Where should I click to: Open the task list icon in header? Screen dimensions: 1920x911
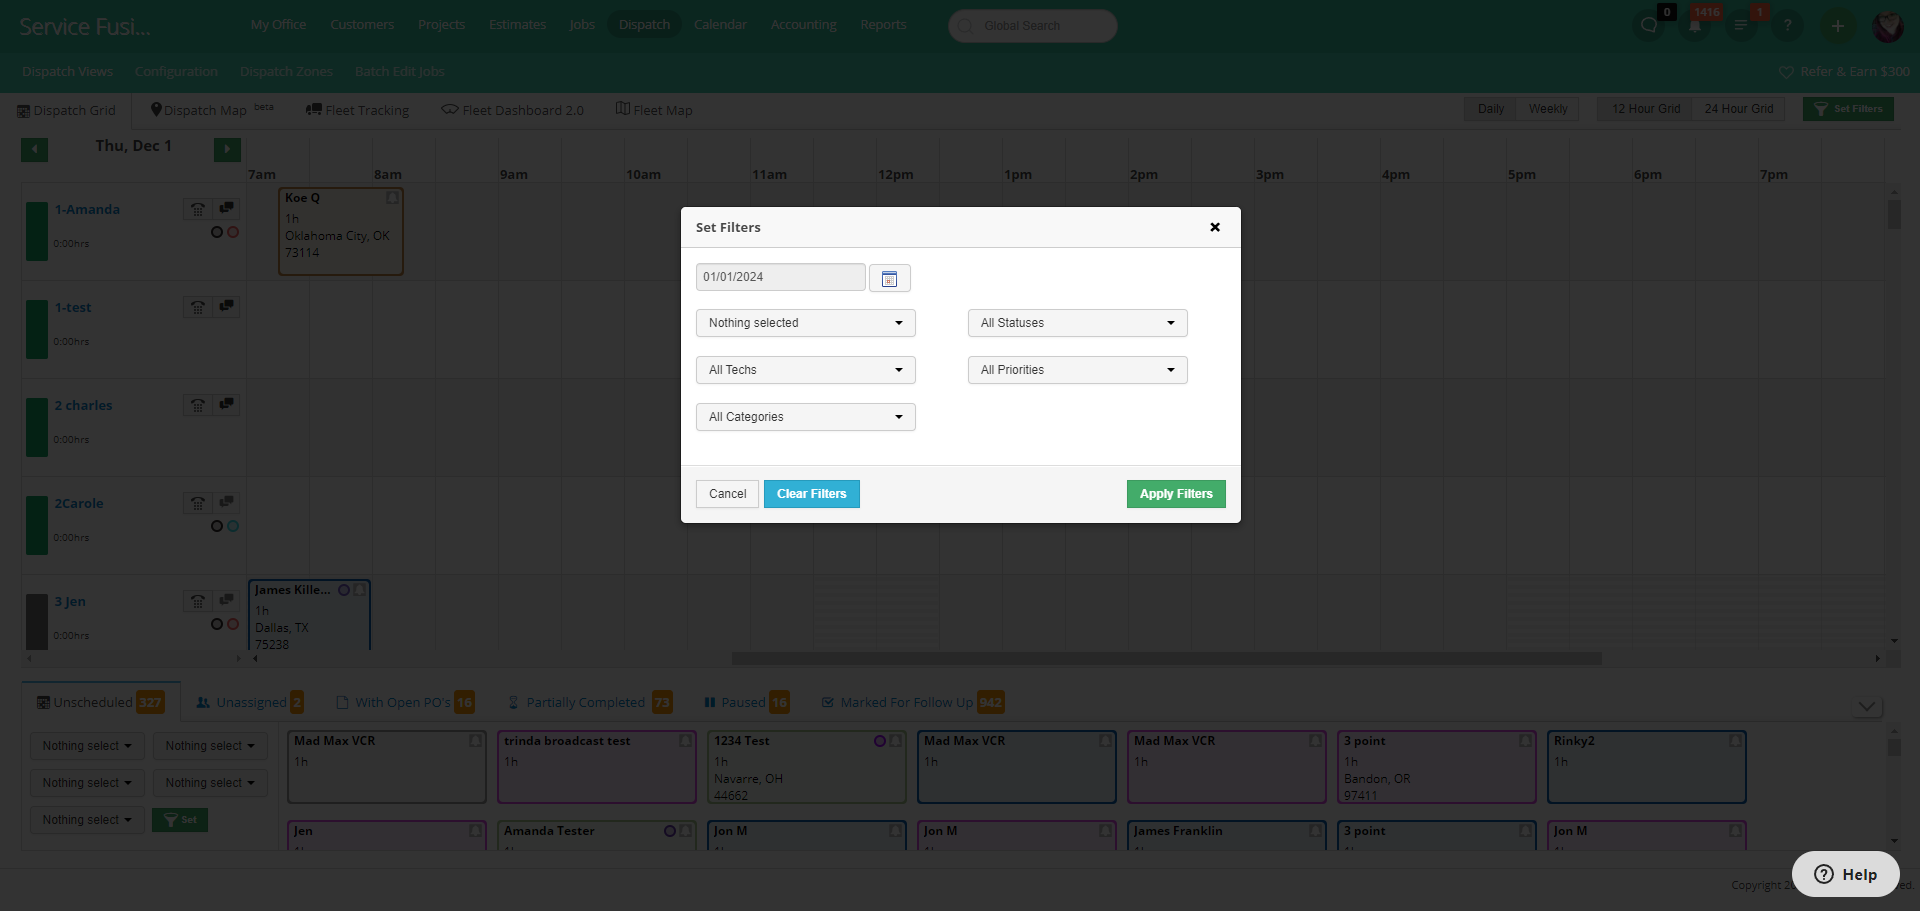tap(1741, 26)
